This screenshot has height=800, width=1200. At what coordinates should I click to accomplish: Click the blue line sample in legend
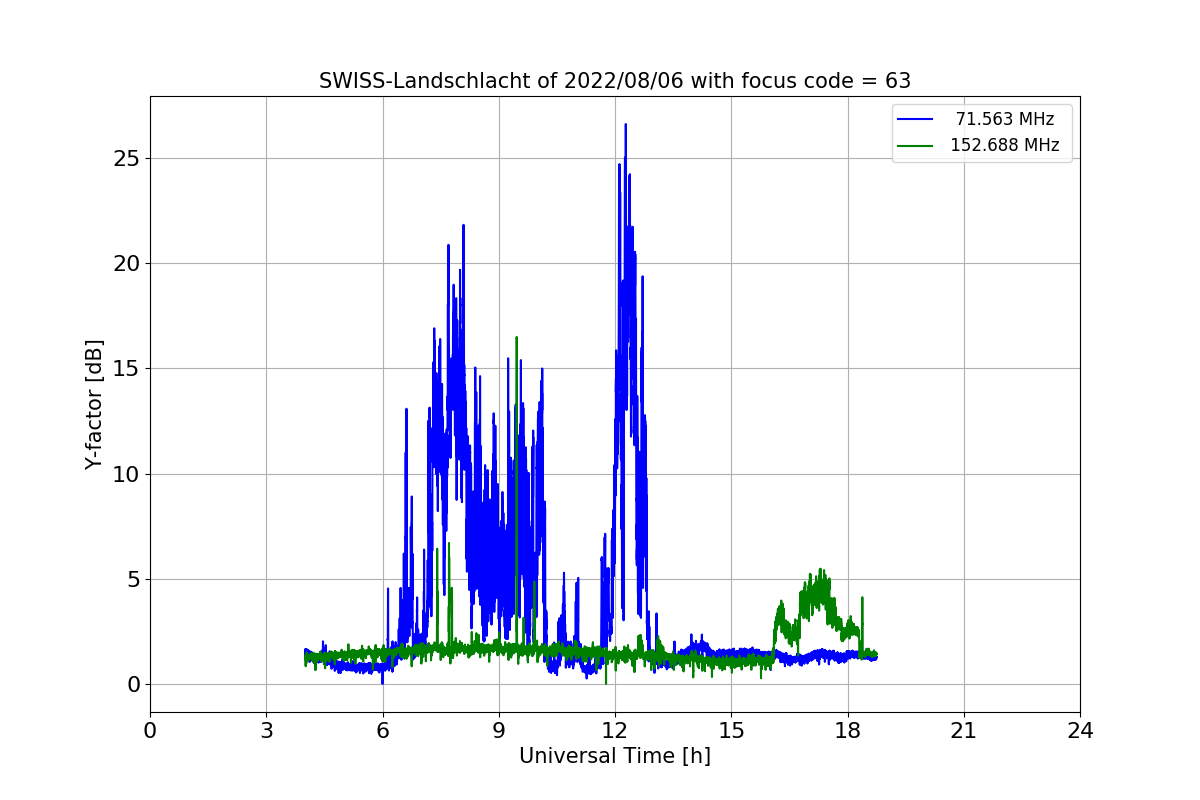(x=915, y=120)
